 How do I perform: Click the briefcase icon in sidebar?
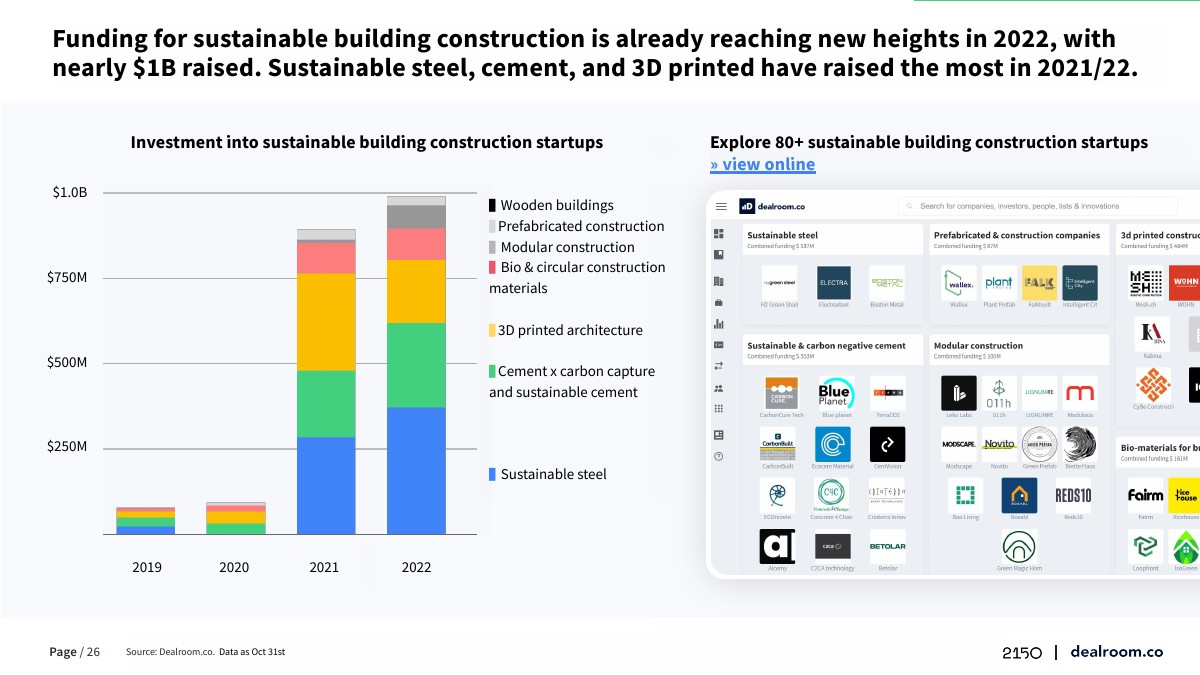719,302
